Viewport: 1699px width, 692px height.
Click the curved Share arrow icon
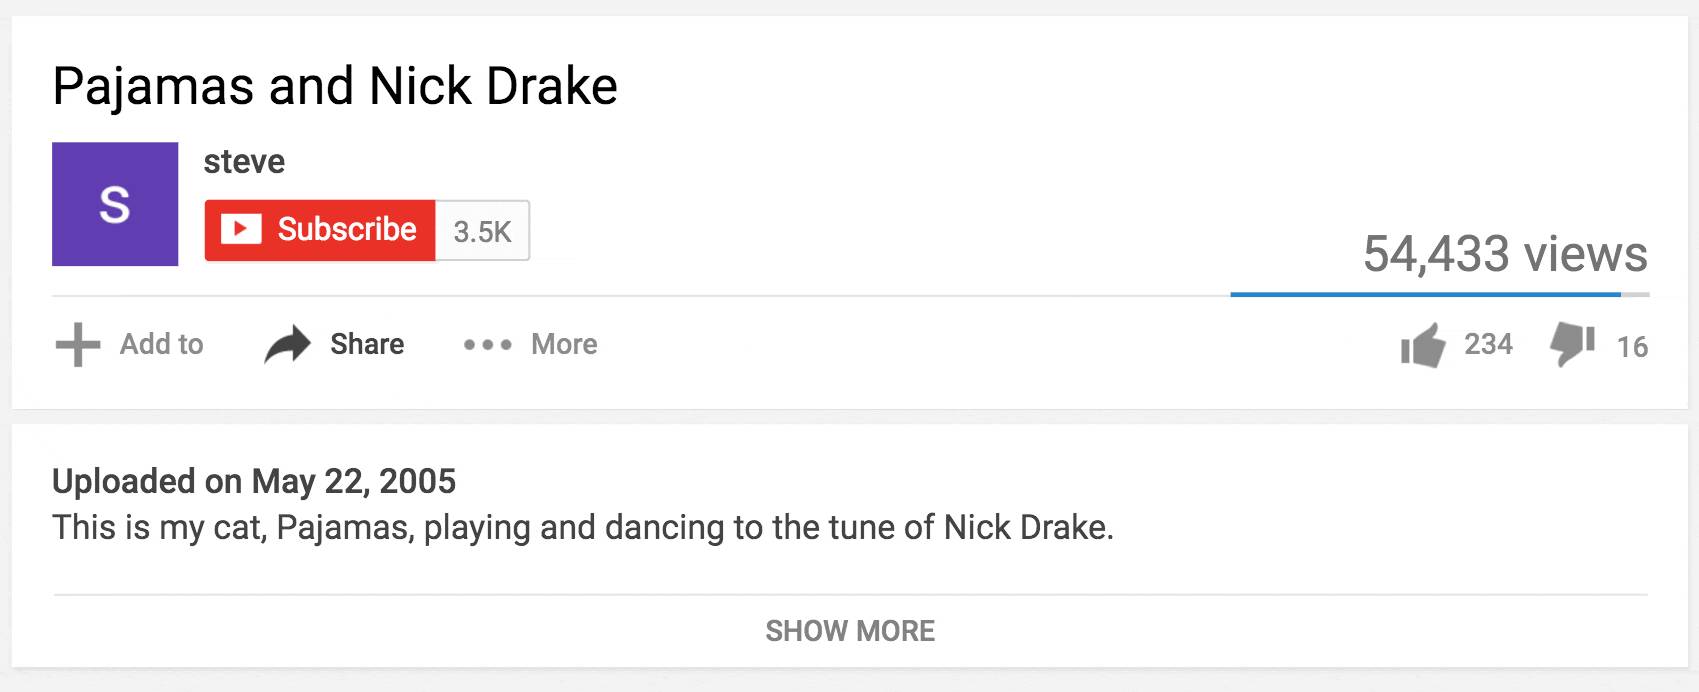click(287, 345)
